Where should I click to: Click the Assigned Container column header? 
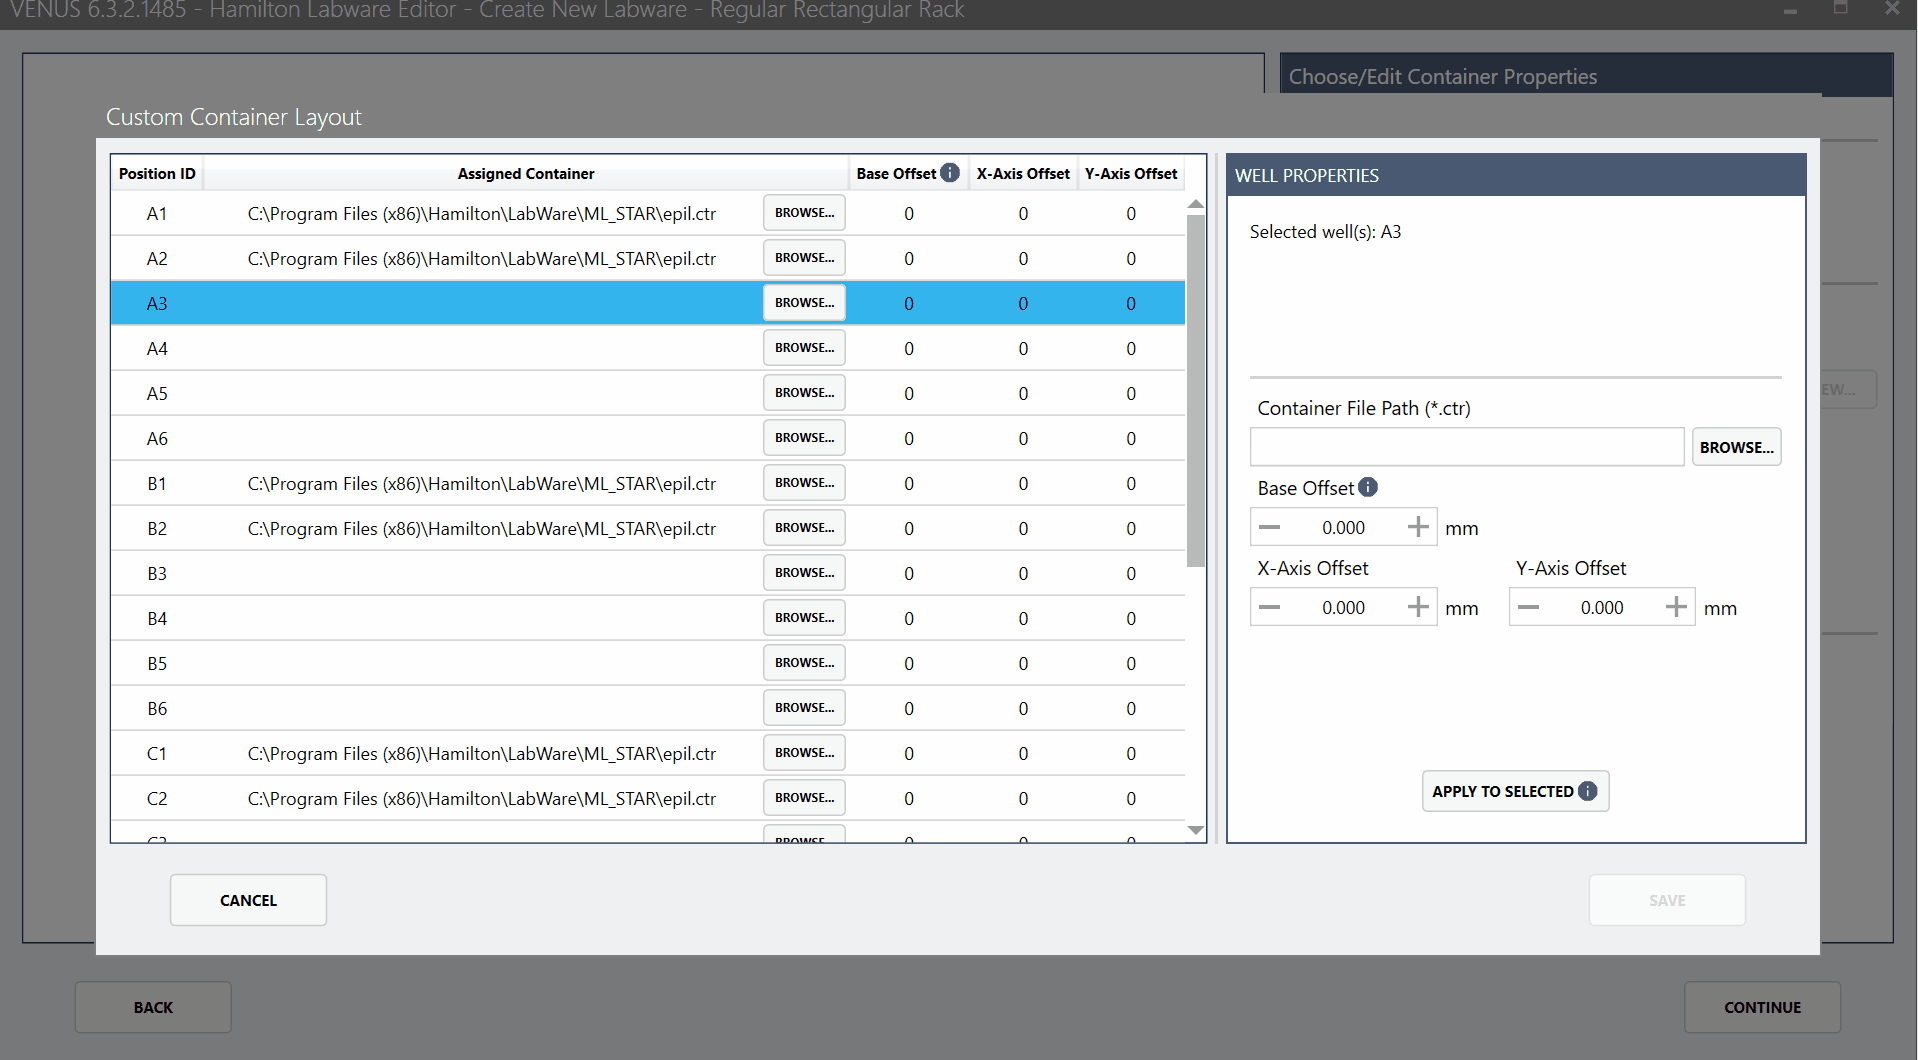point(526,173)
